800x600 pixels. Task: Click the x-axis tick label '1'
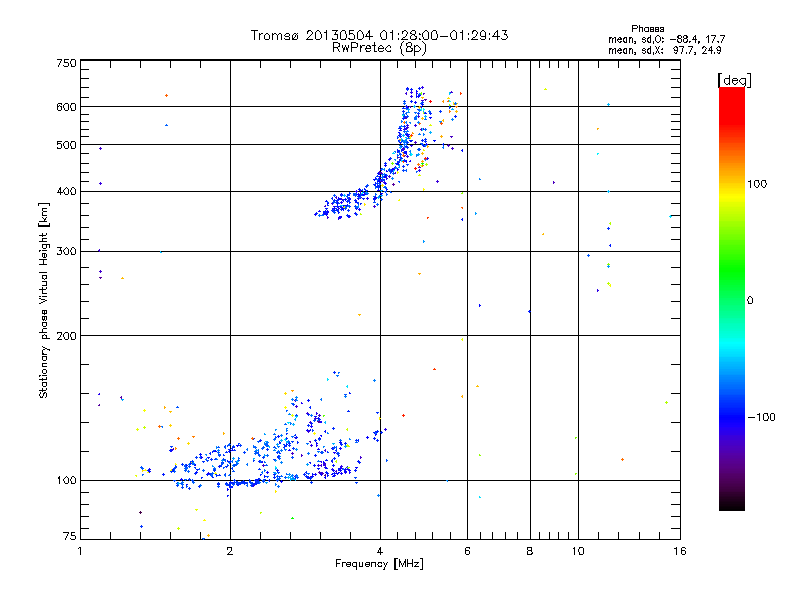80,551
